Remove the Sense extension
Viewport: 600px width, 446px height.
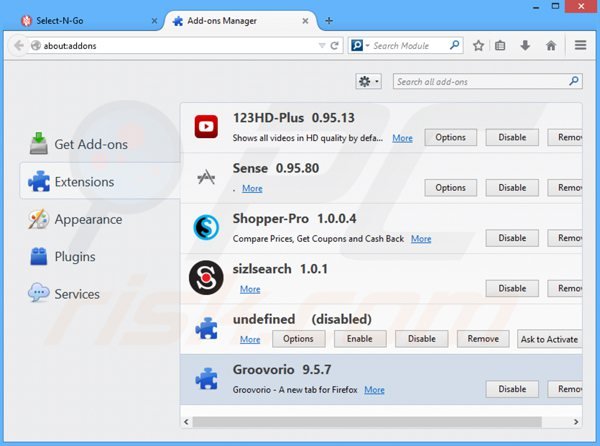point(565,188)
